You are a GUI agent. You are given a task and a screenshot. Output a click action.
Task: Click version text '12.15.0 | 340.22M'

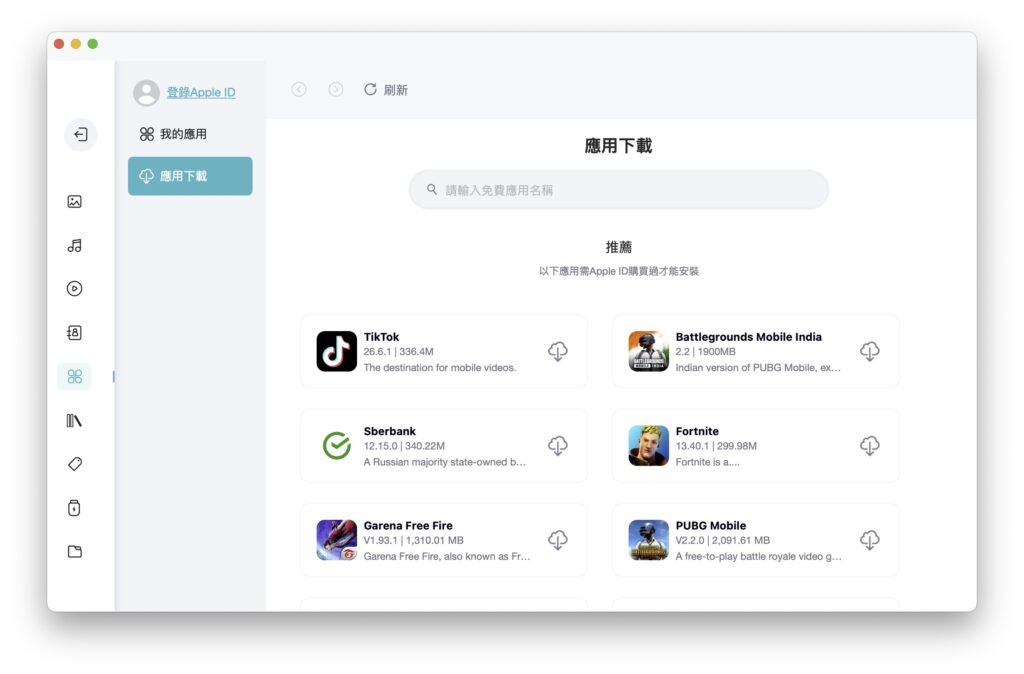404,446
